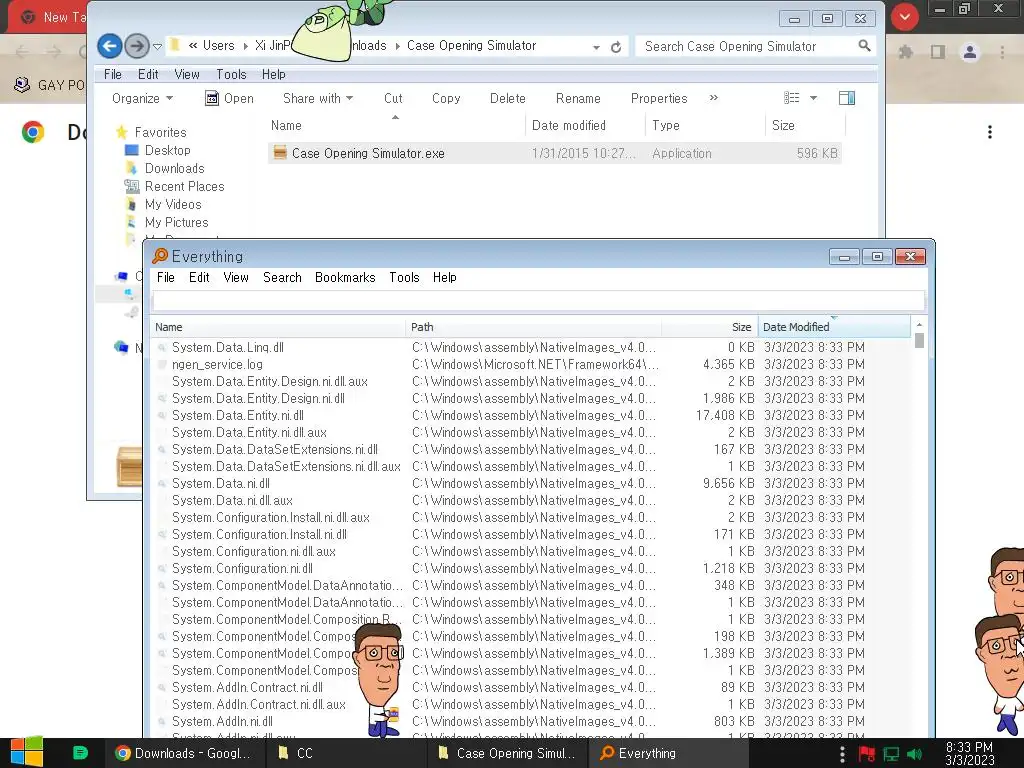1024x768 pixels.
Task: Click Properties in Explorer toolbar
Action: click(x=659, y=98)
